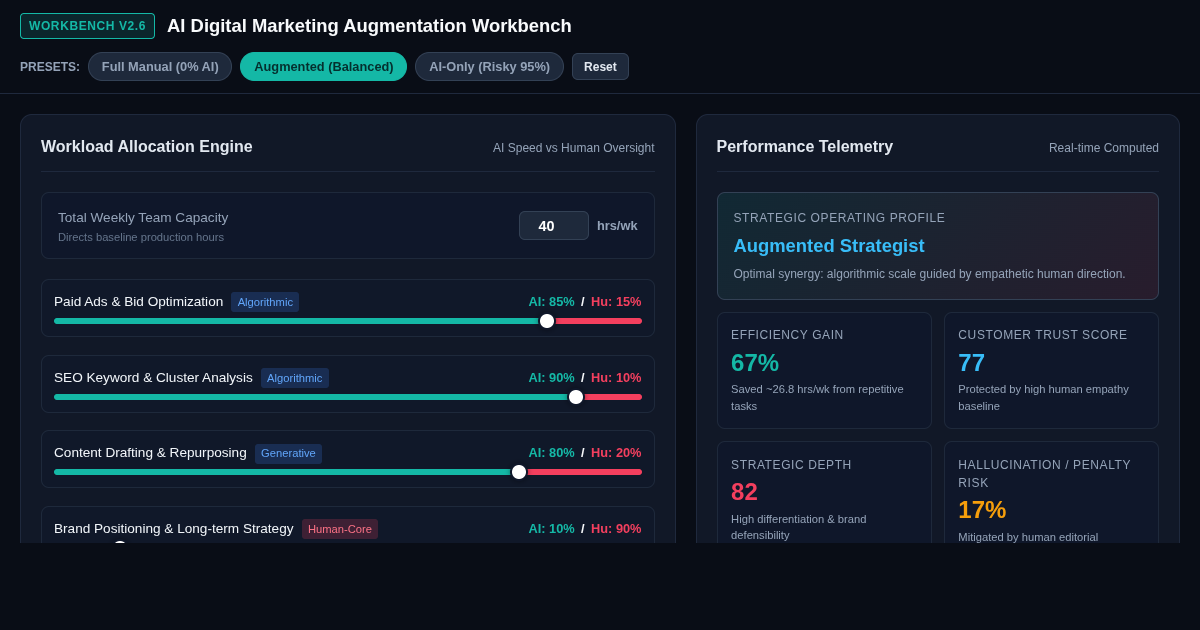Click the 'Directs baseline production hours' caption
1200x630 pixels.
point(141,237)
